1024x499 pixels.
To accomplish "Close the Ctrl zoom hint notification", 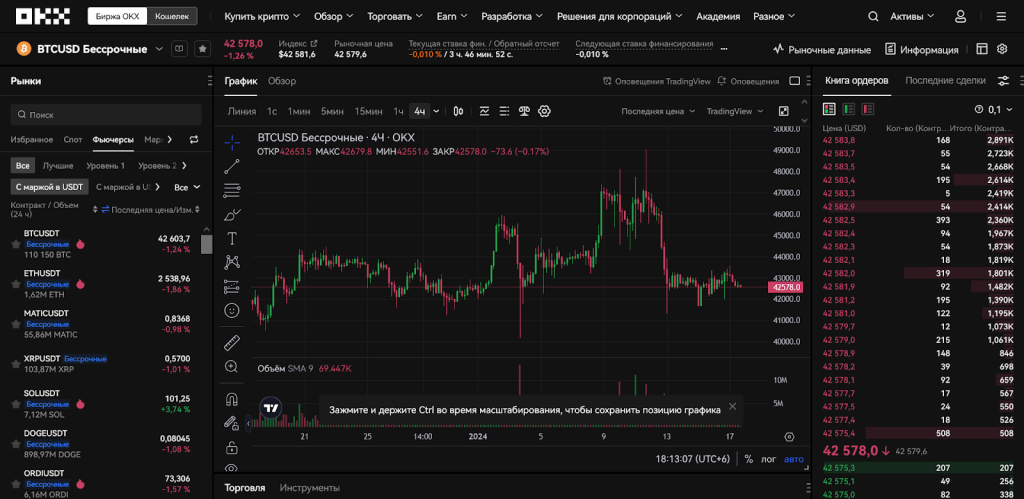I will (x=732, y=406).
